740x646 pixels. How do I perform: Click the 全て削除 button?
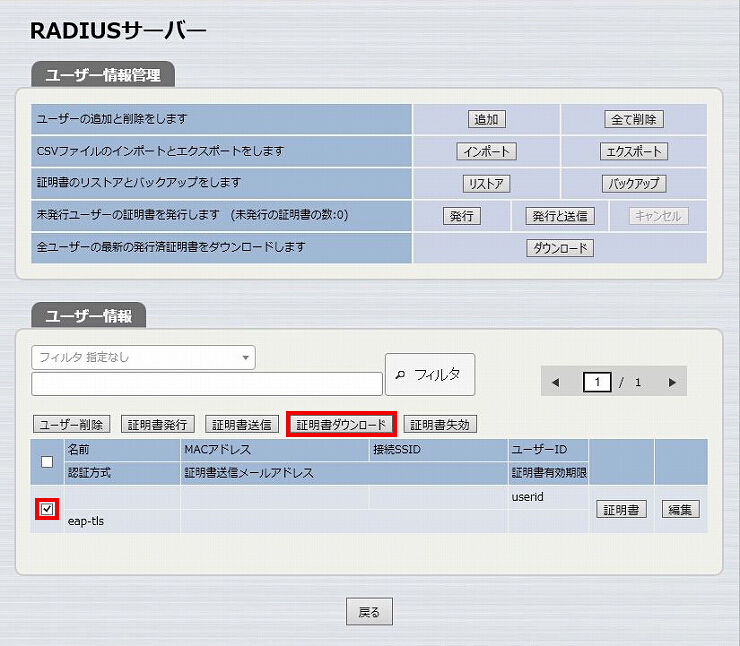click(634, 119)
